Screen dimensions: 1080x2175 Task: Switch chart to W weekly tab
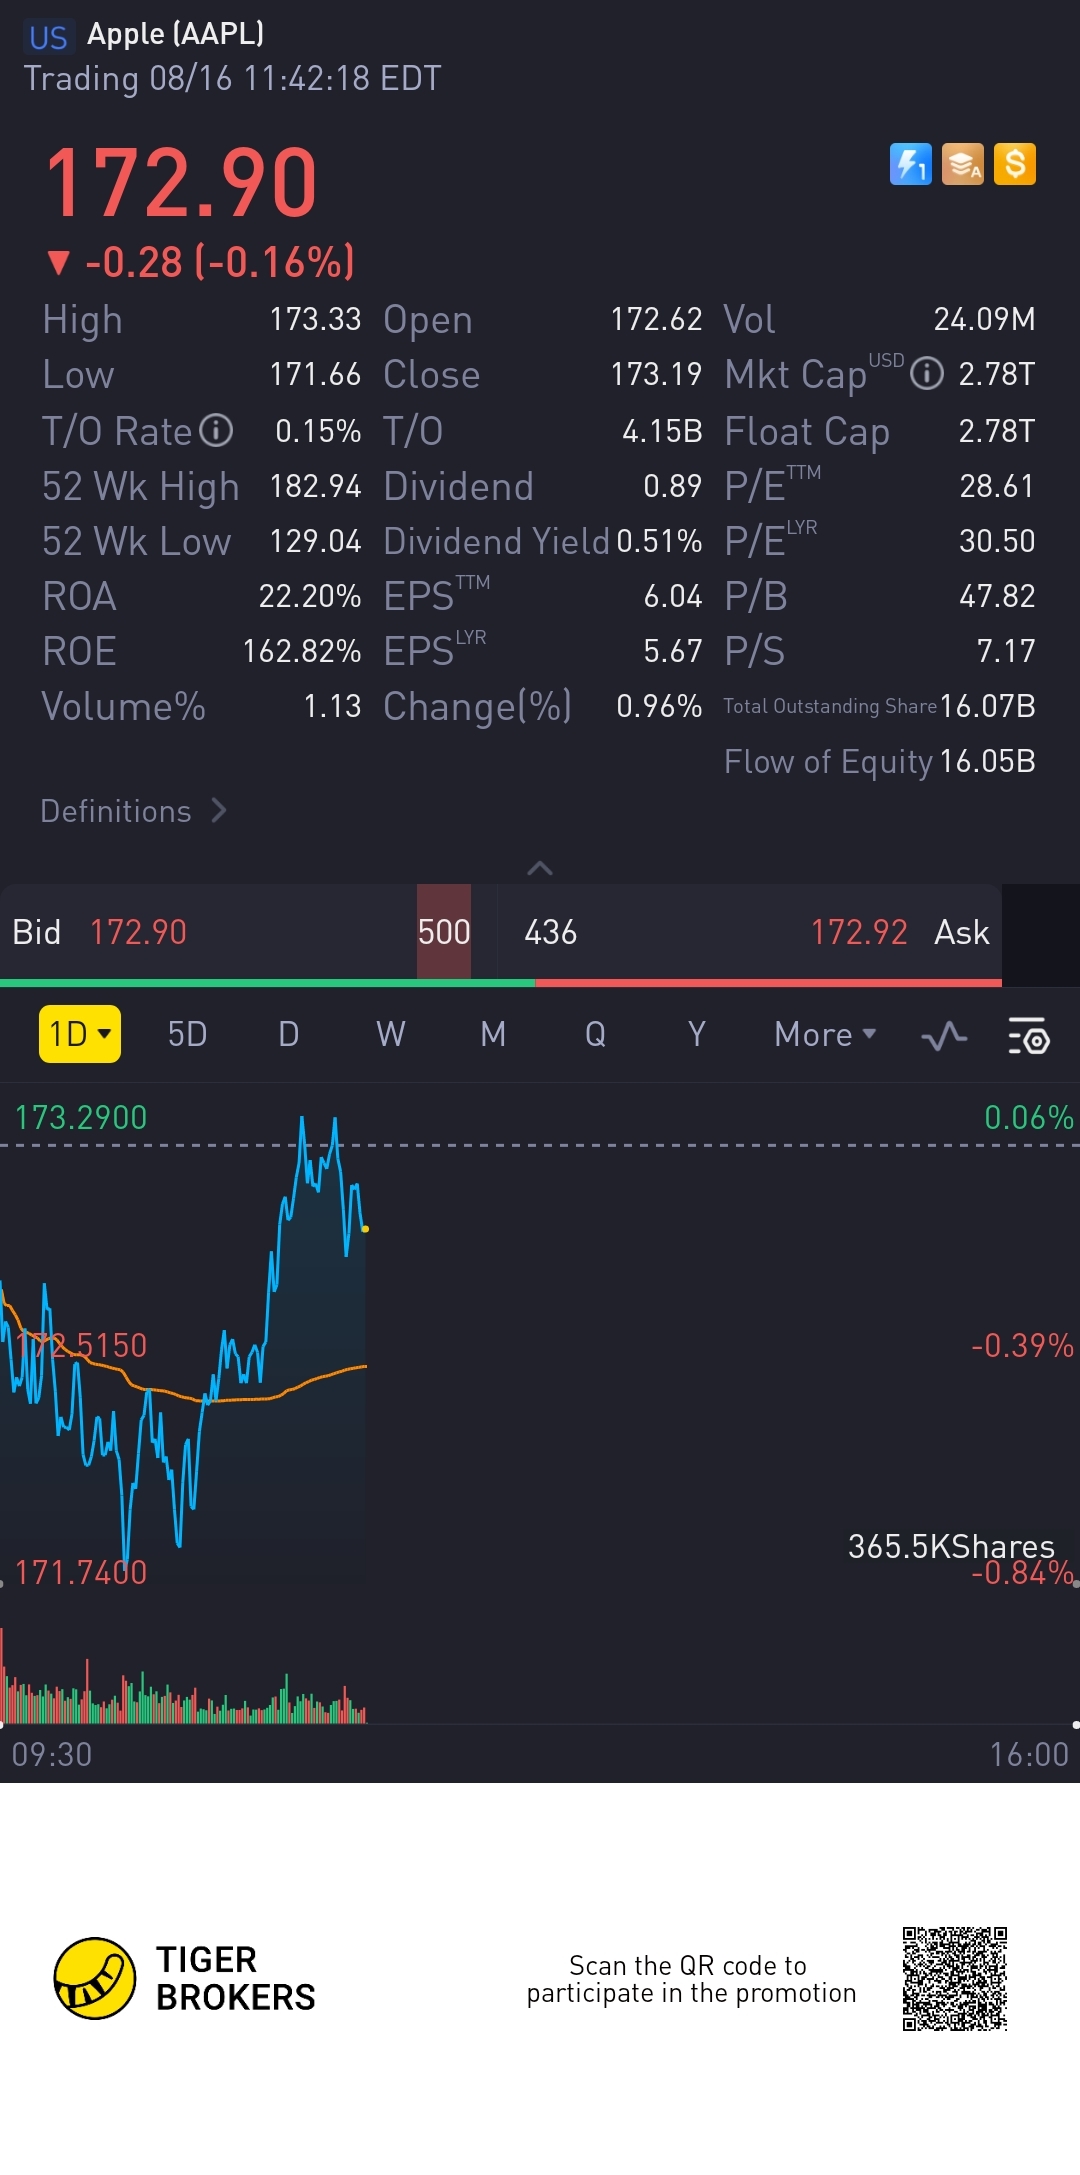[x=391, y=1034]
